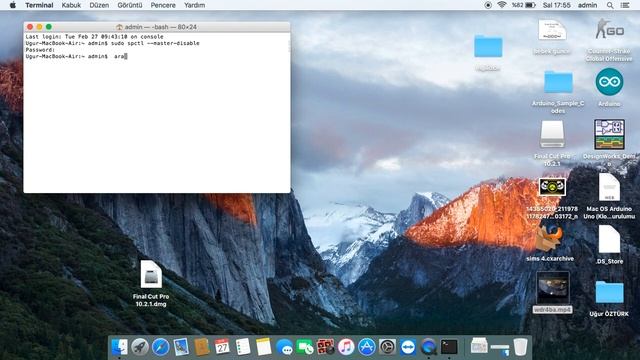Image resolution: width=640 pixels, height=360 pixels.
Task: Select Final Cut Pro 10.2.1.dmg file
Action: pos(151,274)
